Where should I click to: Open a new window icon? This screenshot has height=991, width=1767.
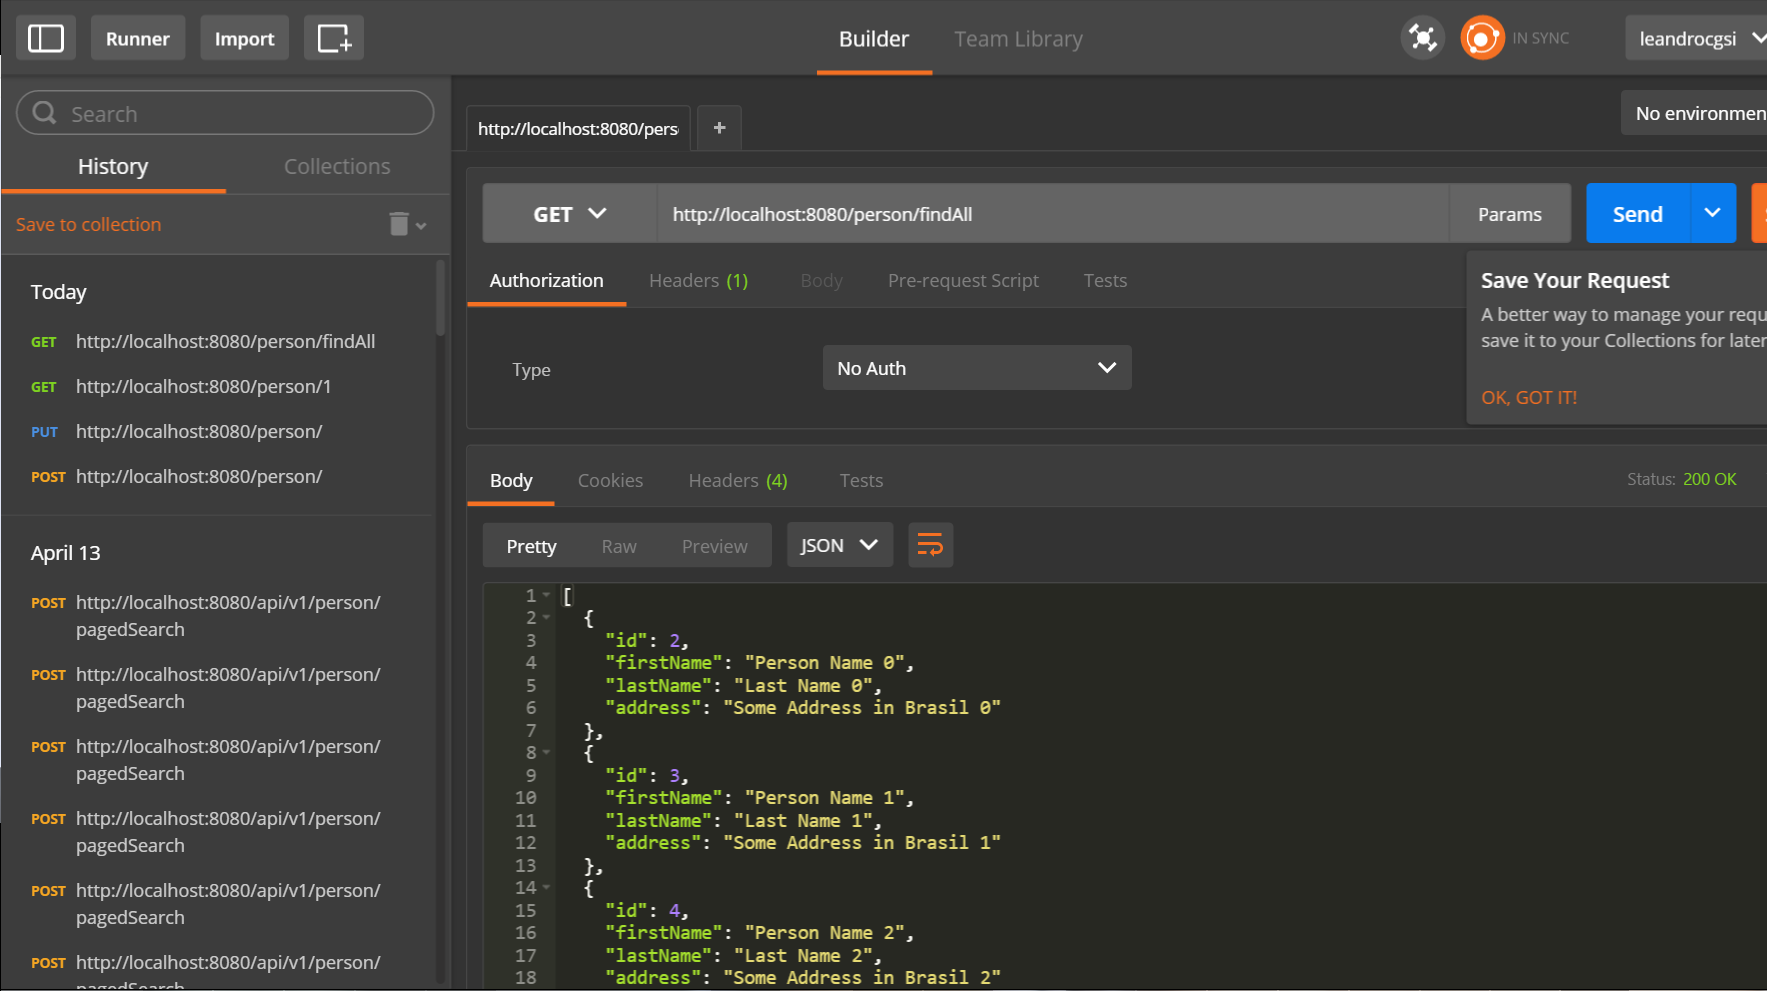coord(333,38)
